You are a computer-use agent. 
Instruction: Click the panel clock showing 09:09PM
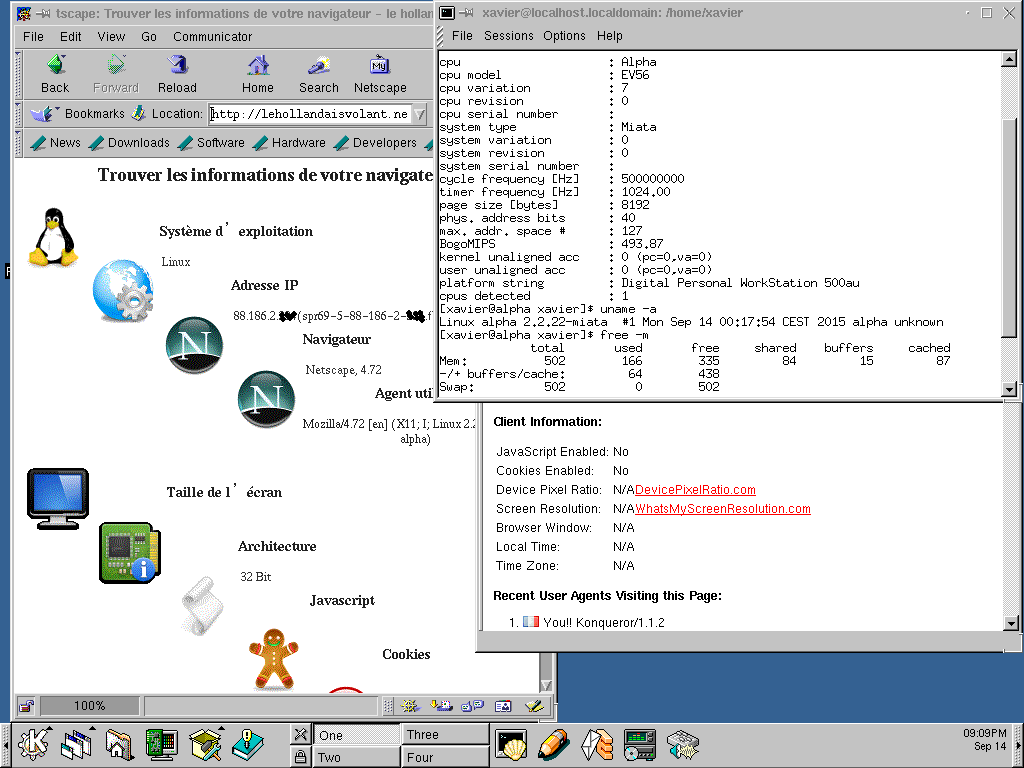[x=984, y=733]
